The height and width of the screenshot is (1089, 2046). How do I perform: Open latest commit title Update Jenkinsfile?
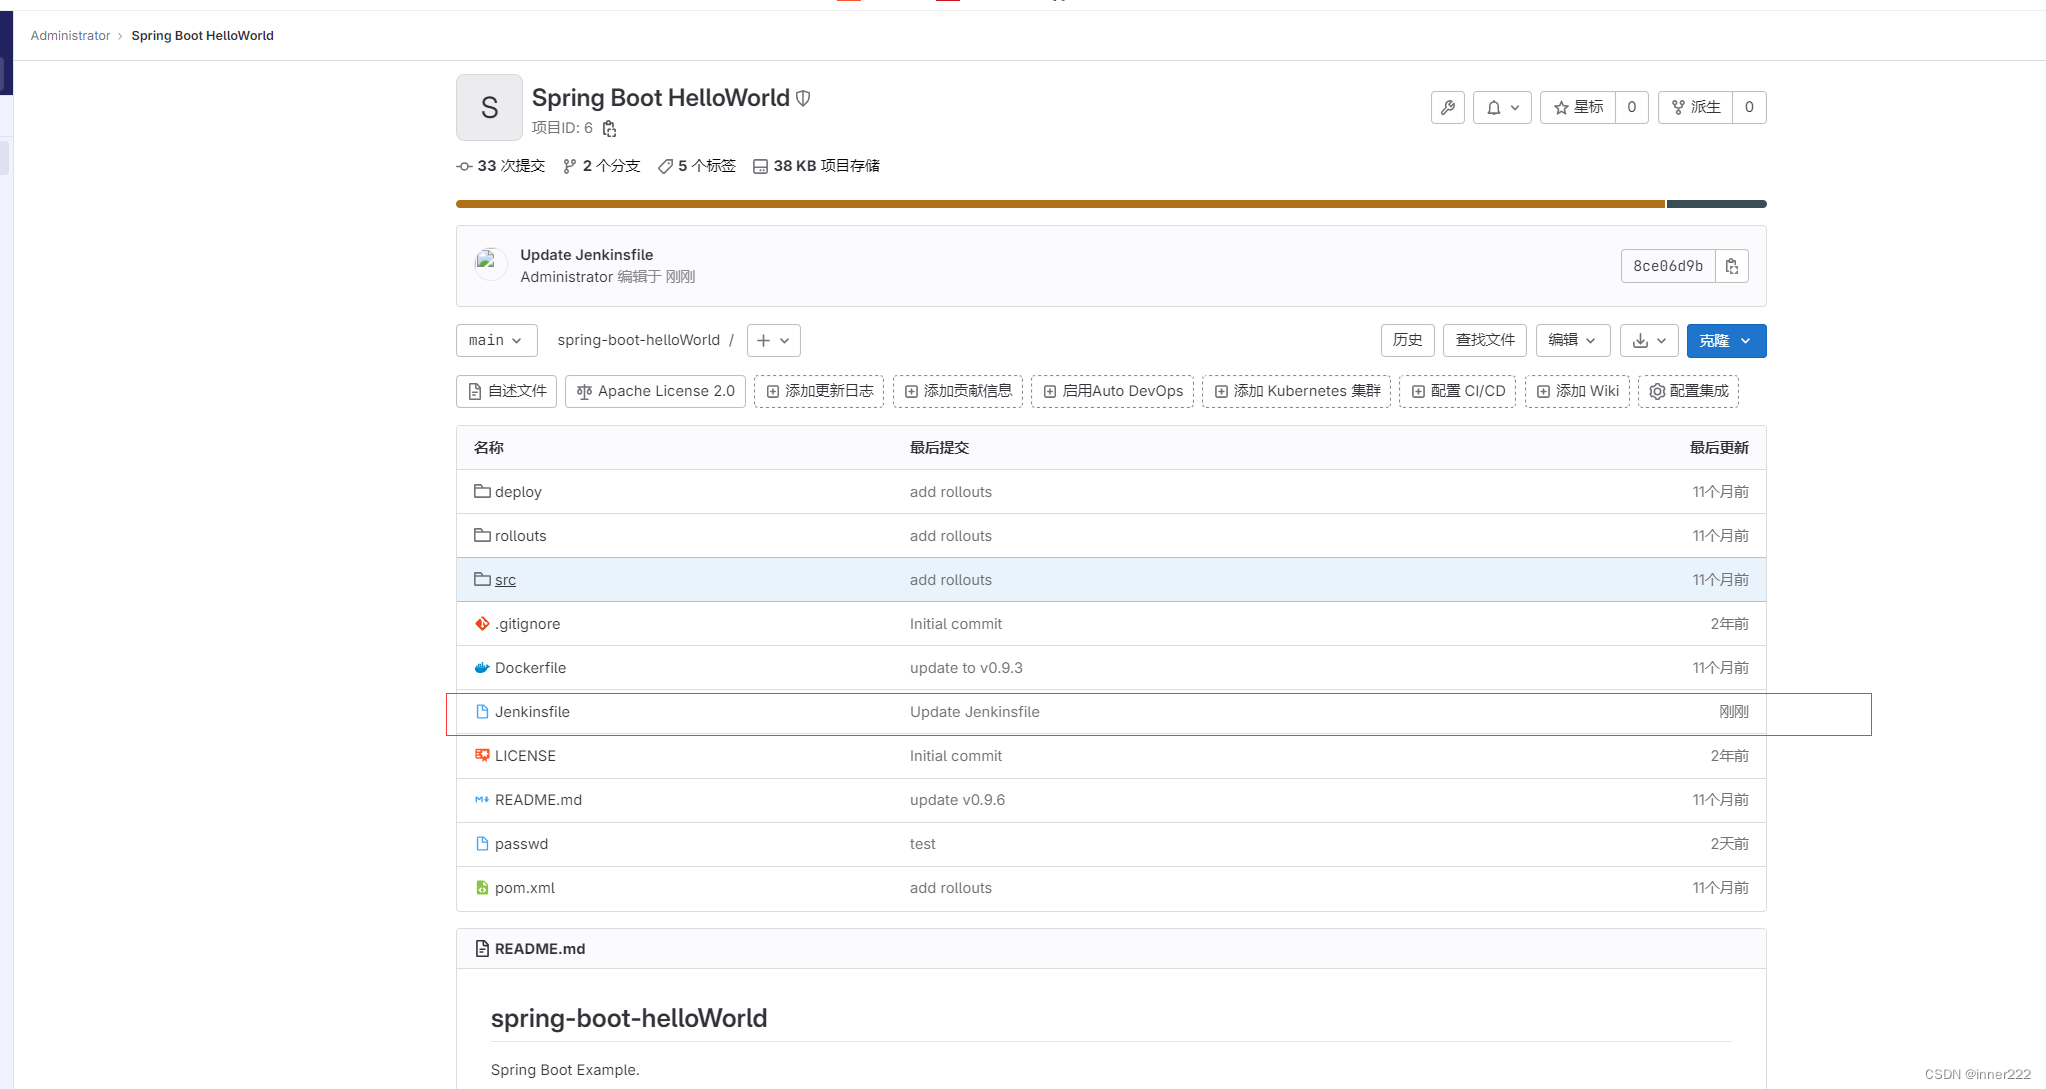pos(586,255)
